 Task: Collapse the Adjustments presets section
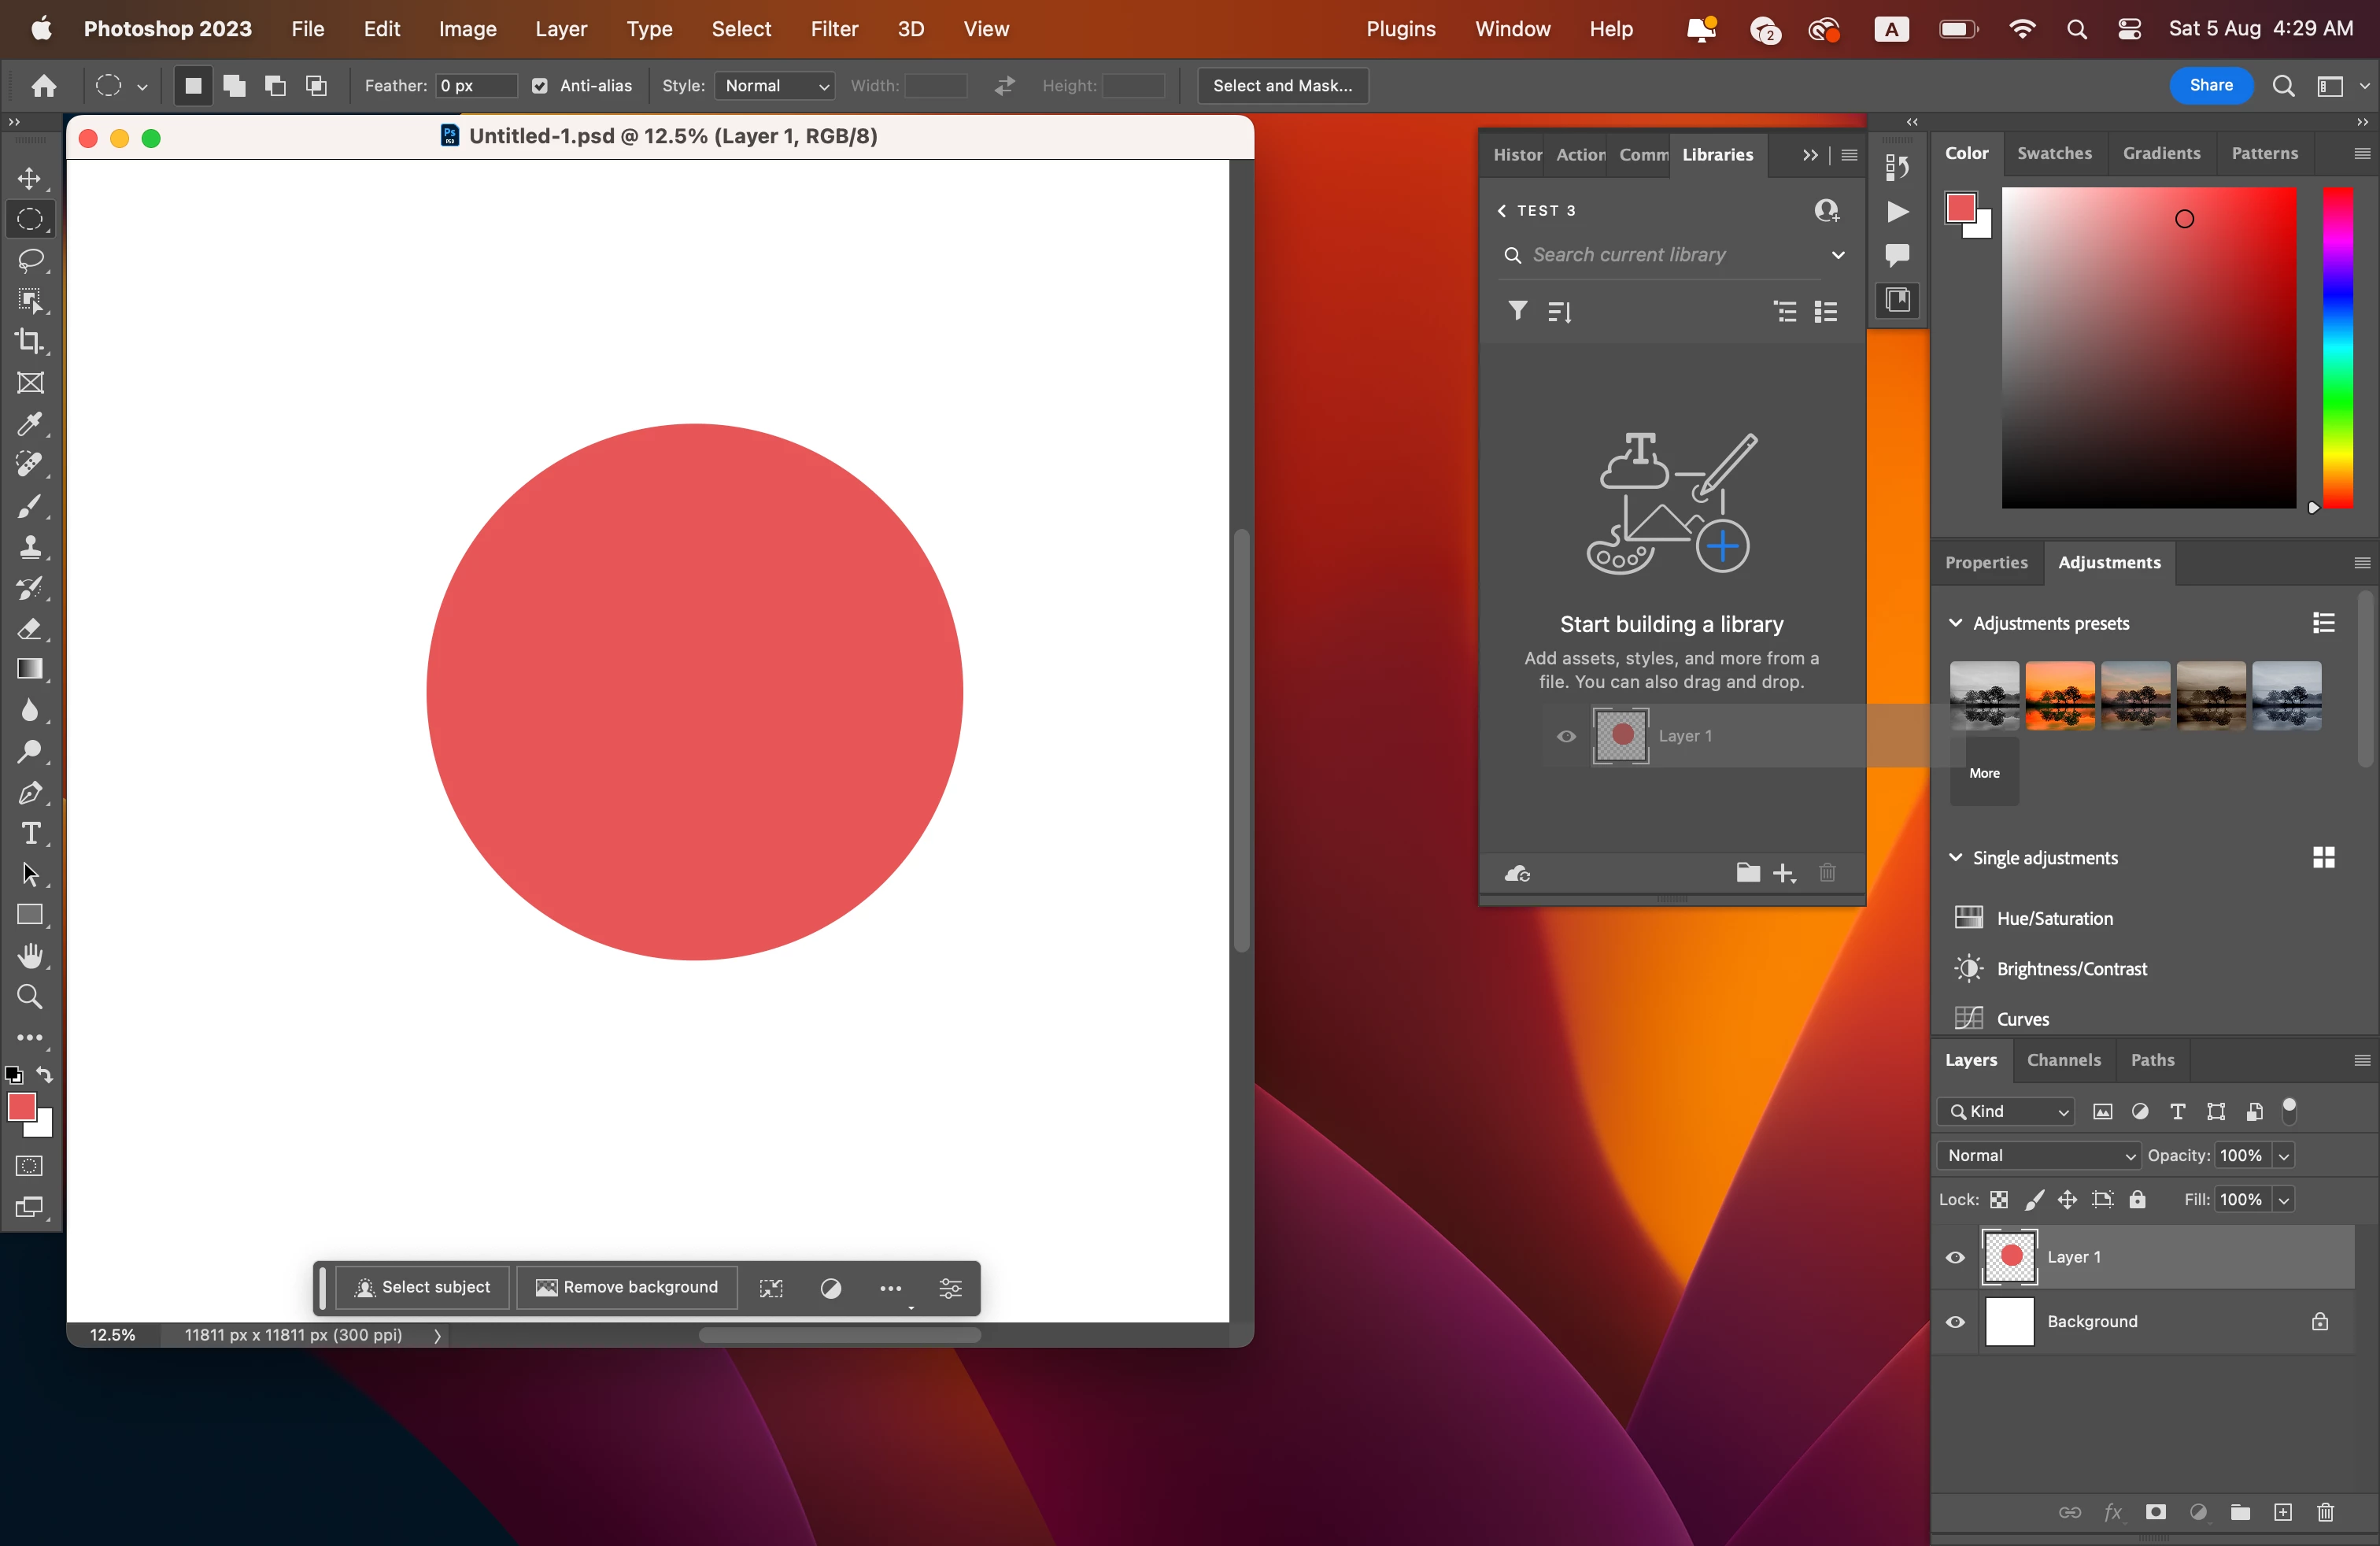tap(1955, 623)
